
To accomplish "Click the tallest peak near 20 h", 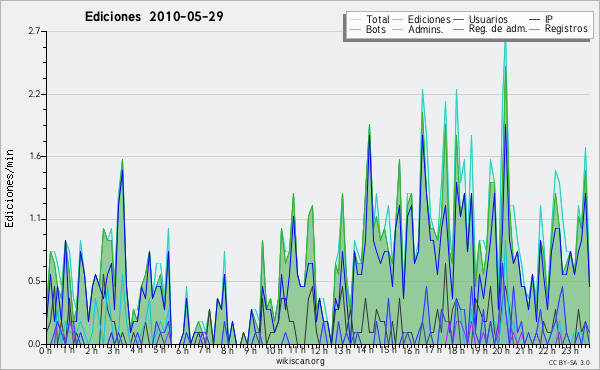I will click(x=505, y=40).
